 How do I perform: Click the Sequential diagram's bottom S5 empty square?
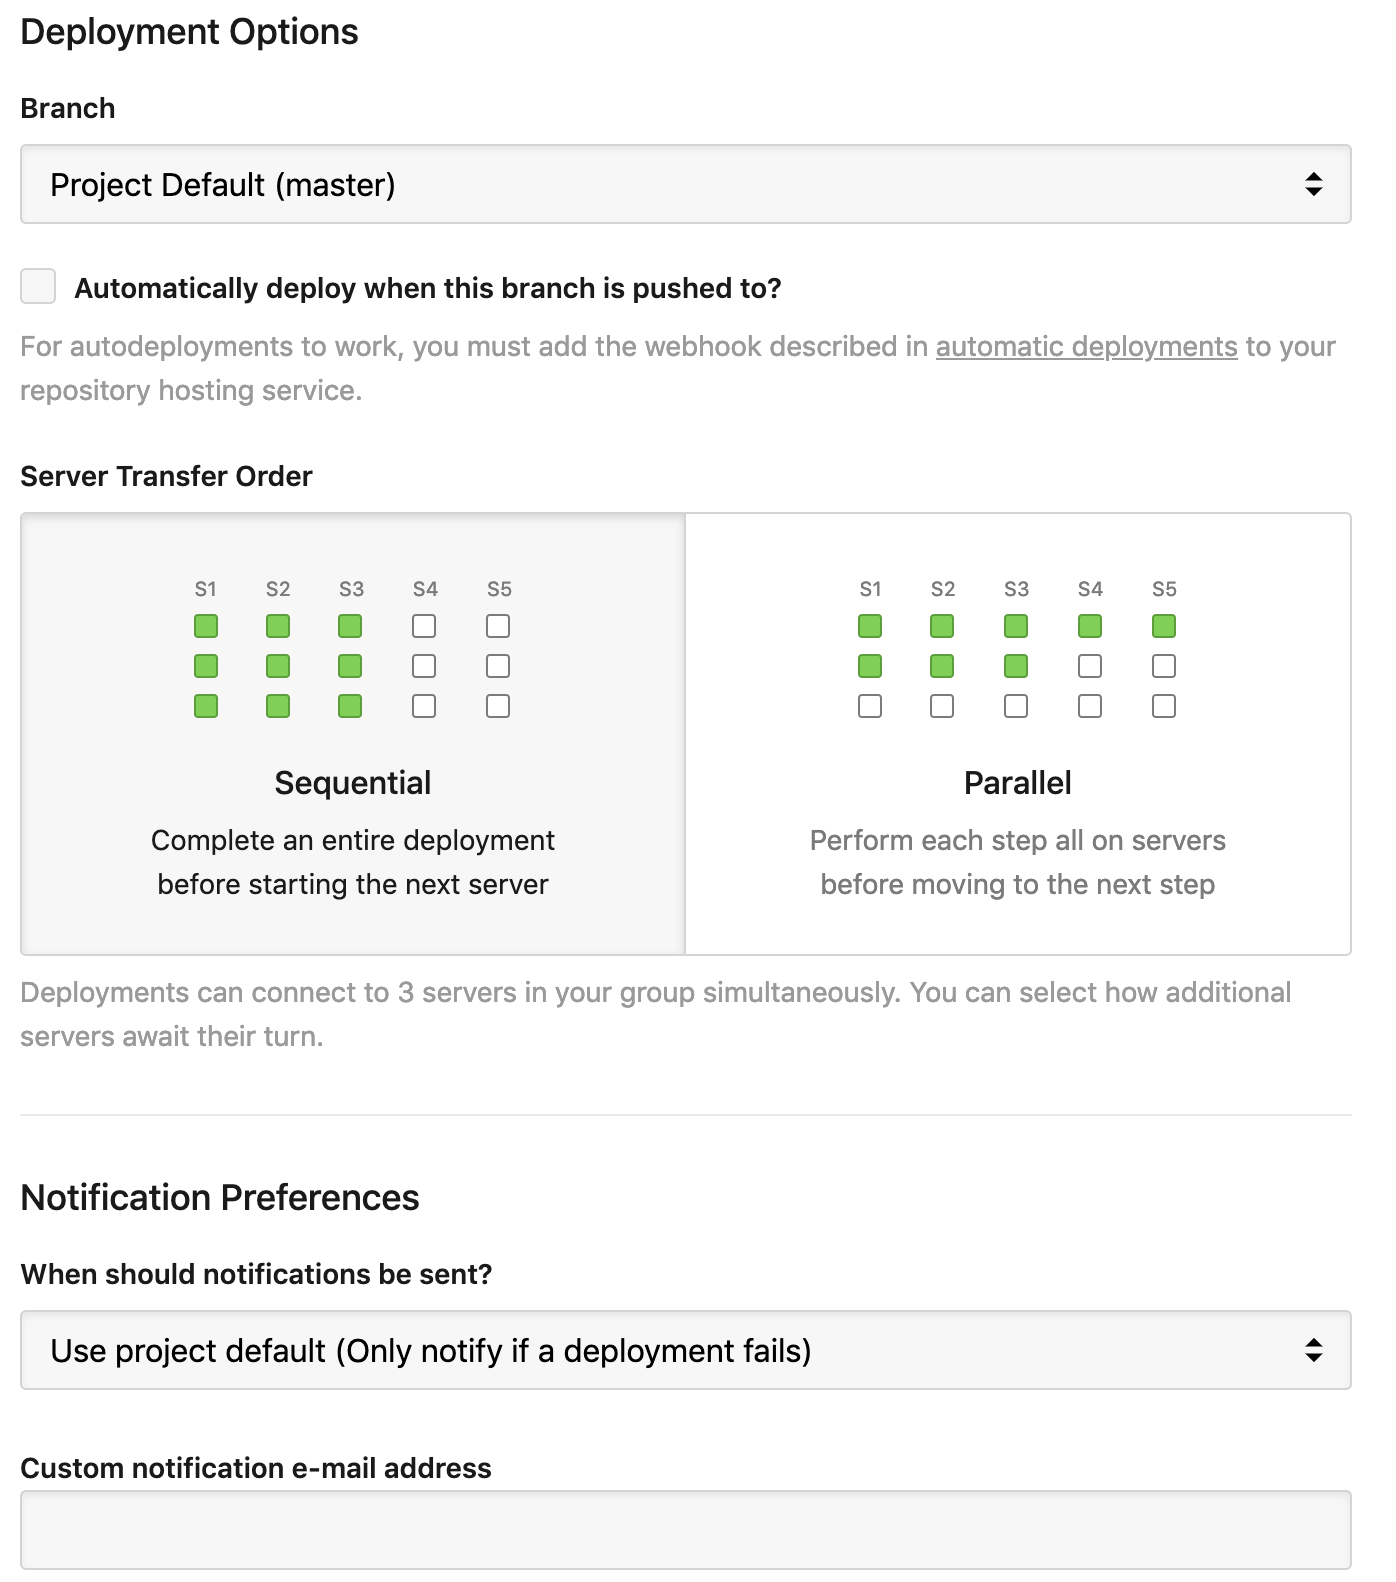[x=498, y=706]
